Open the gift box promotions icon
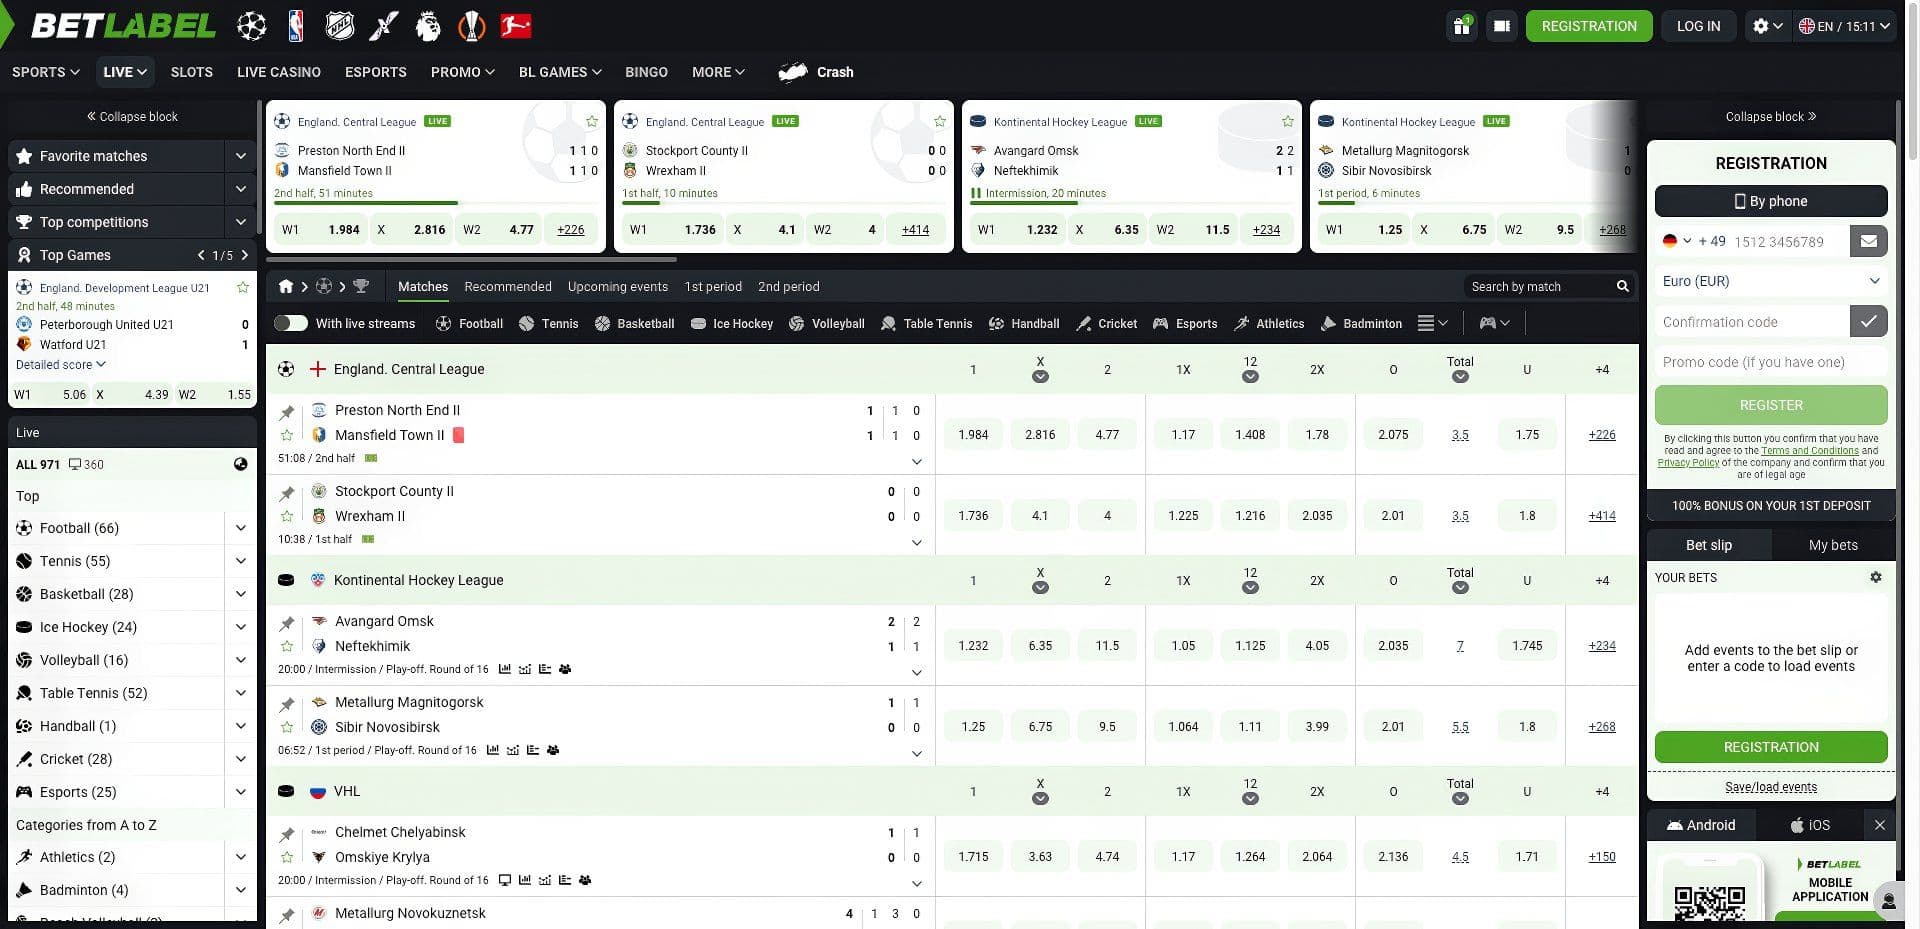The height and width of the screenshot is (929, 1920). pyautogui.click(x=1461, y=26)
